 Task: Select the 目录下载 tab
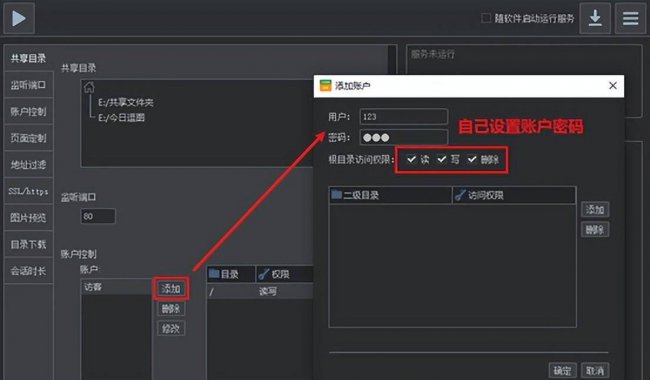pyautogui.click(x=28, y=244)
